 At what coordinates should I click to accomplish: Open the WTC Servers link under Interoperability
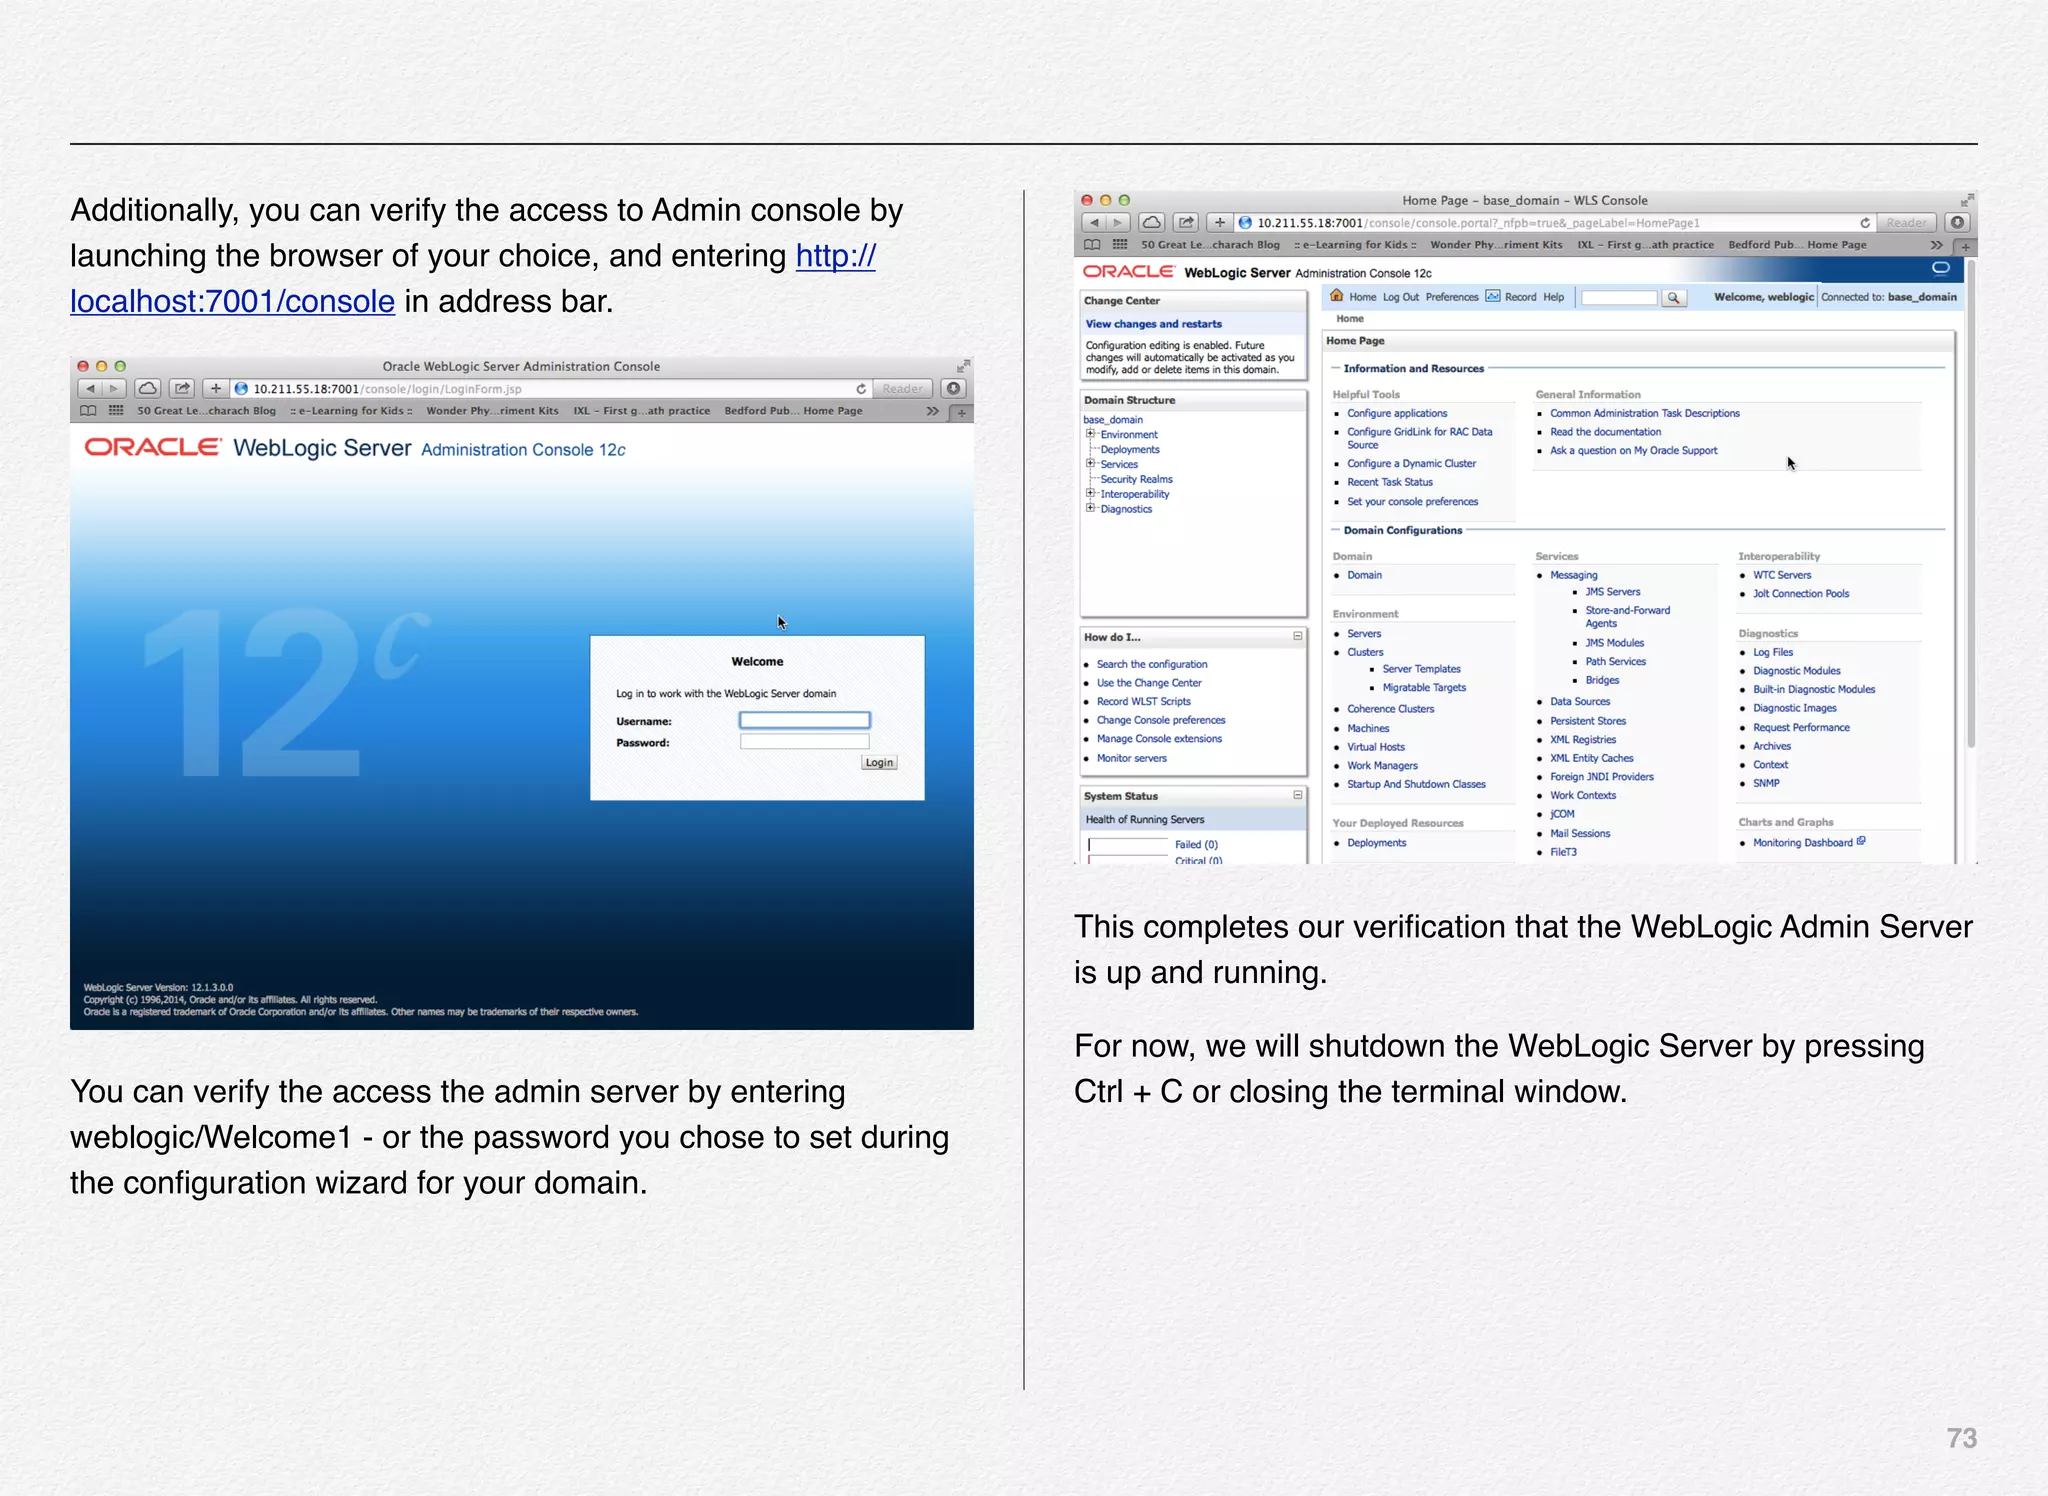click(x=1781, y=575)
